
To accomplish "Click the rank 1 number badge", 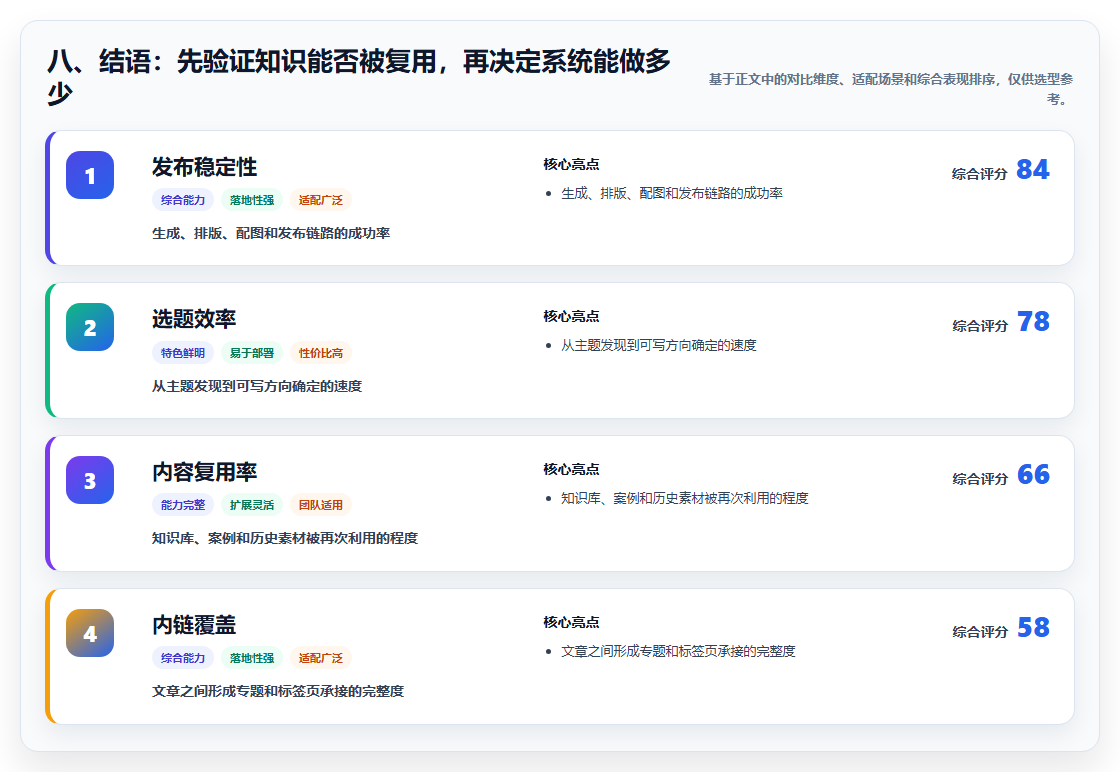I will point(90,175).
